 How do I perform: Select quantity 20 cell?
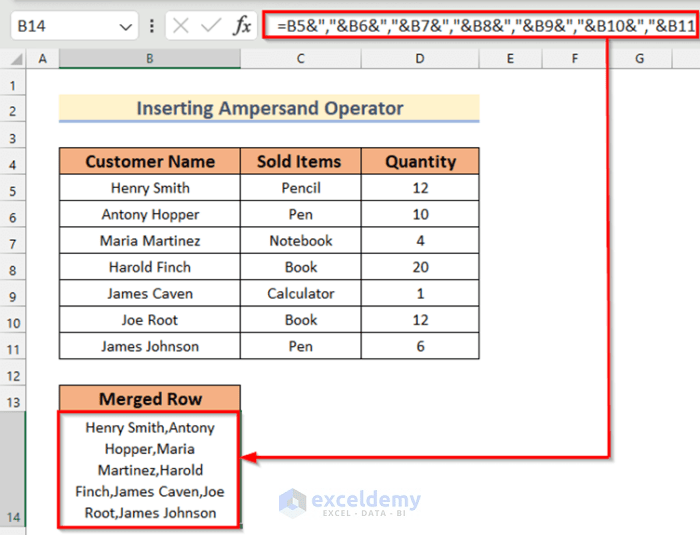[x=420, y=267]
